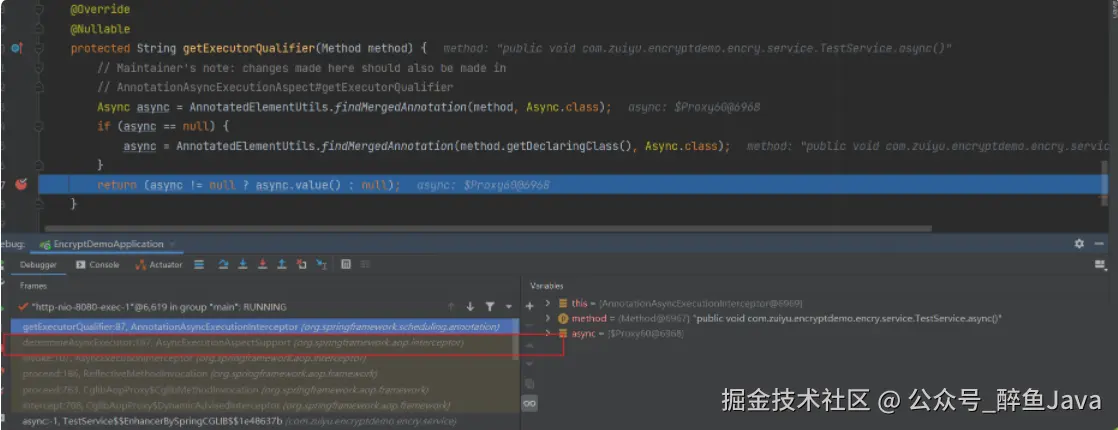Toggle the show watches glasses icon
The height and width of the screenshot is (430, 1118).
[x=529, y=404]
